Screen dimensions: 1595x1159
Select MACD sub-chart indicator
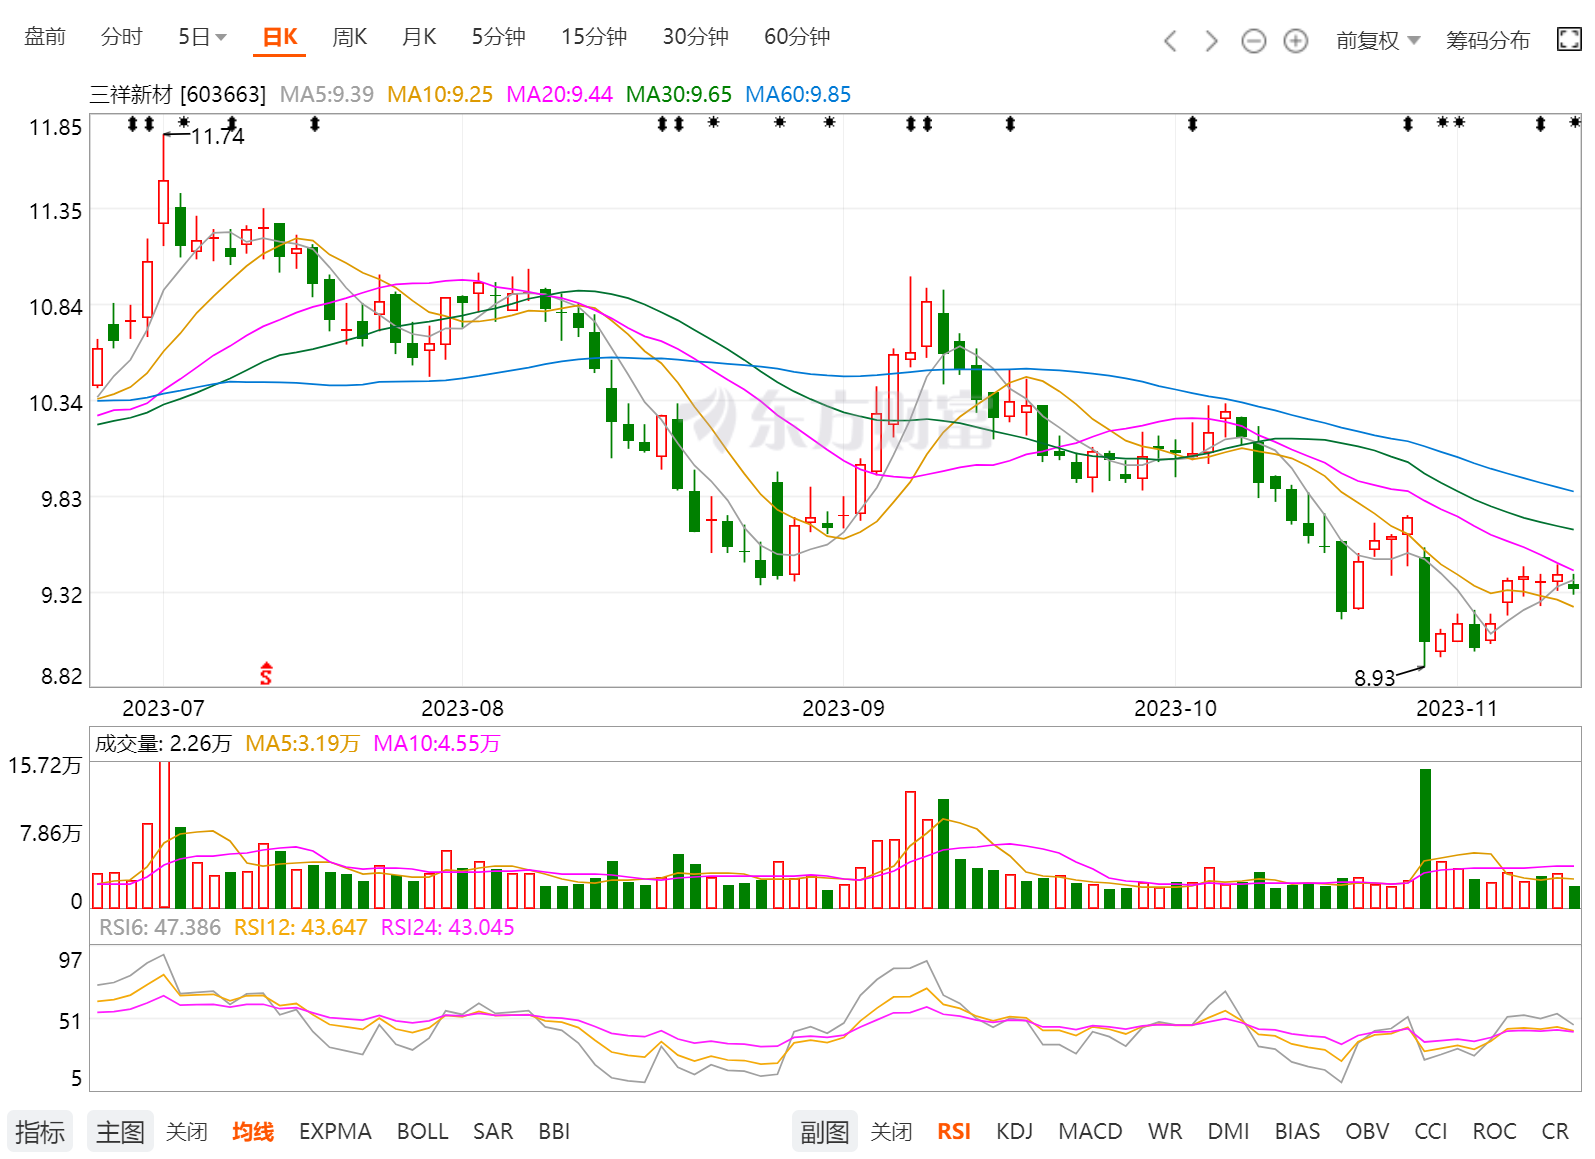click(1090, 1132)
